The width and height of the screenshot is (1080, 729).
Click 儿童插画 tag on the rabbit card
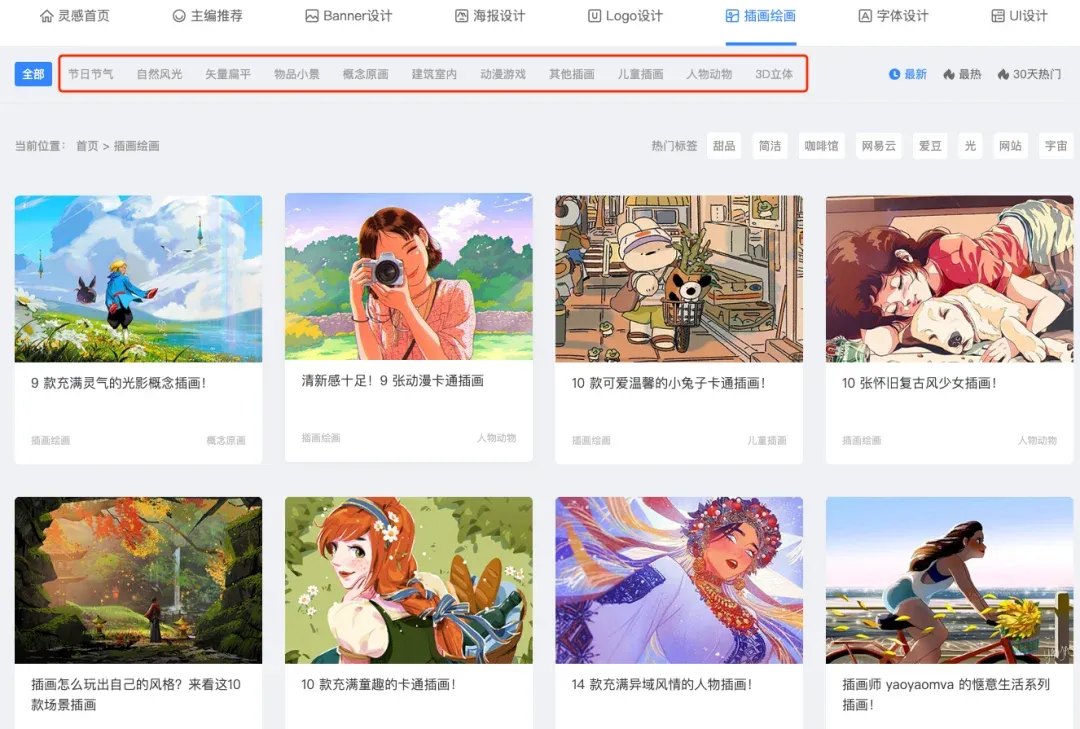click(767, 440)
